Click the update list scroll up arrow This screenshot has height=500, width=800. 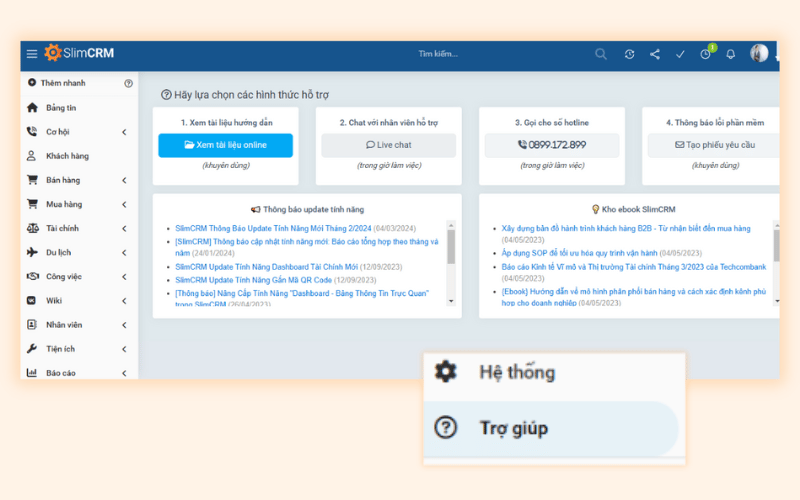pyautogui.click(x=451, y=225)
